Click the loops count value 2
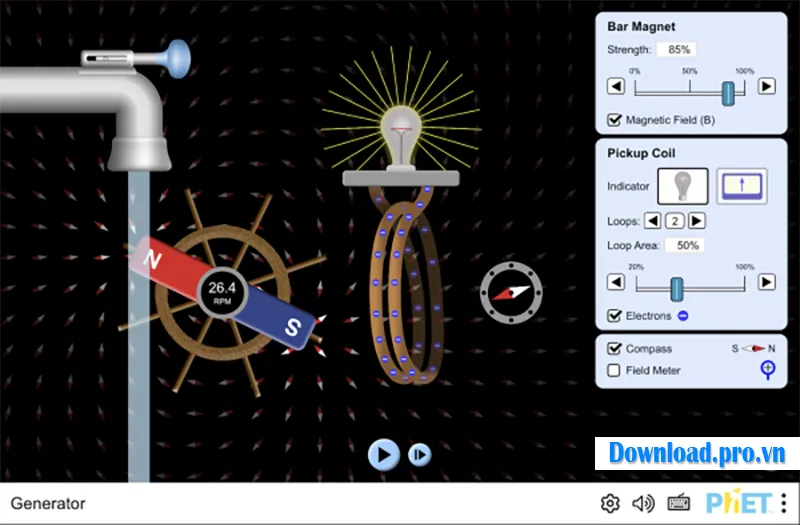The height and width of the screenshot is (525, 800). pos(675,221)
